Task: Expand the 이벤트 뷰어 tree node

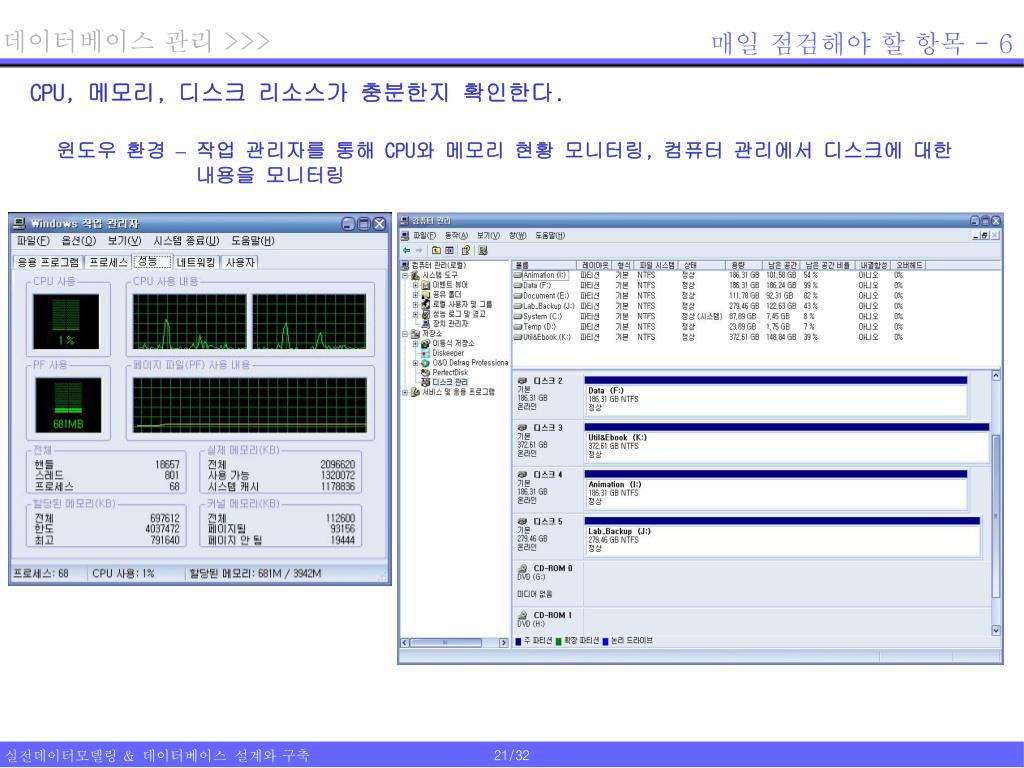Action: [415, 285]
